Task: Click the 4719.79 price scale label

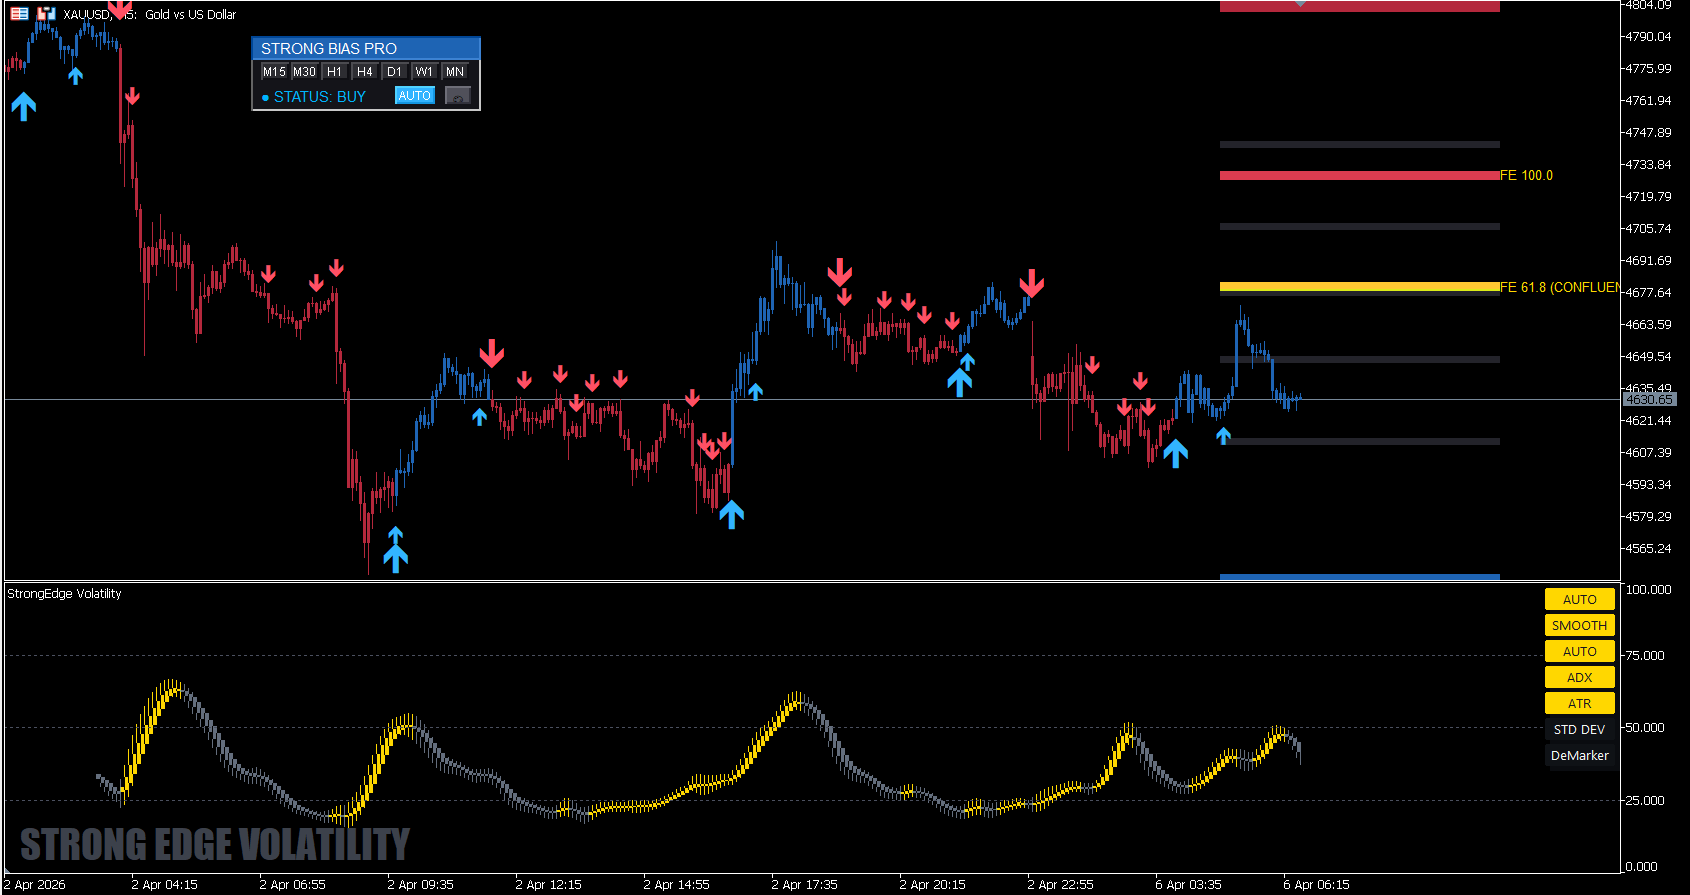Action: click(x=1649, y=196)
